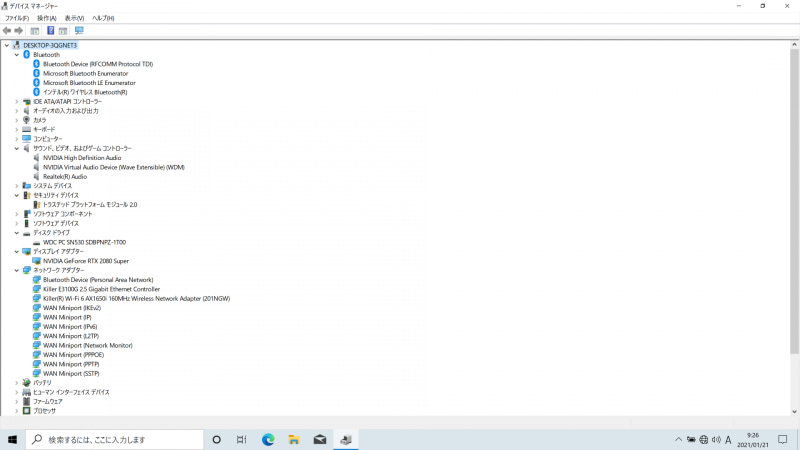Select WAN Miniport (IPv6)
This screenshot has width=800, height=450.
pyautogui.click(x=70, y=327)
